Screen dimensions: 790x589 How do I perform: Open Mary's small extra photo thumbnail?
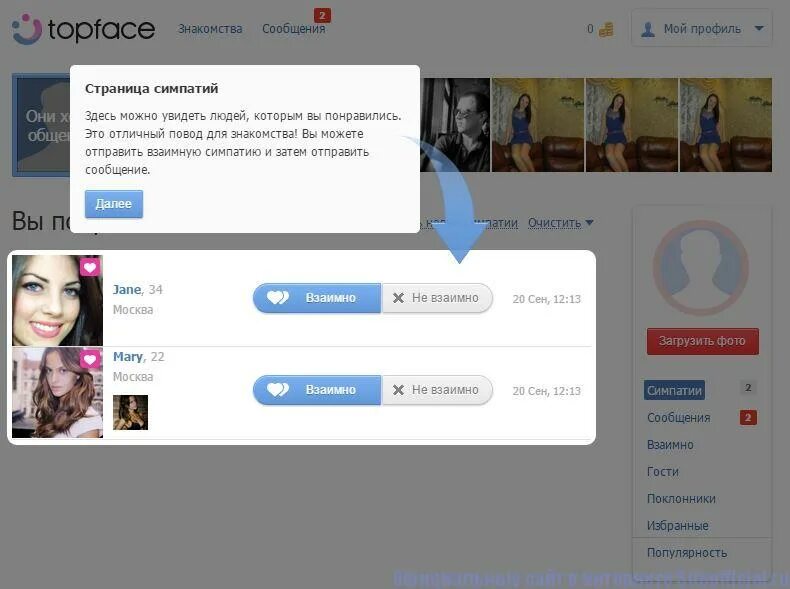coord(130,412)
